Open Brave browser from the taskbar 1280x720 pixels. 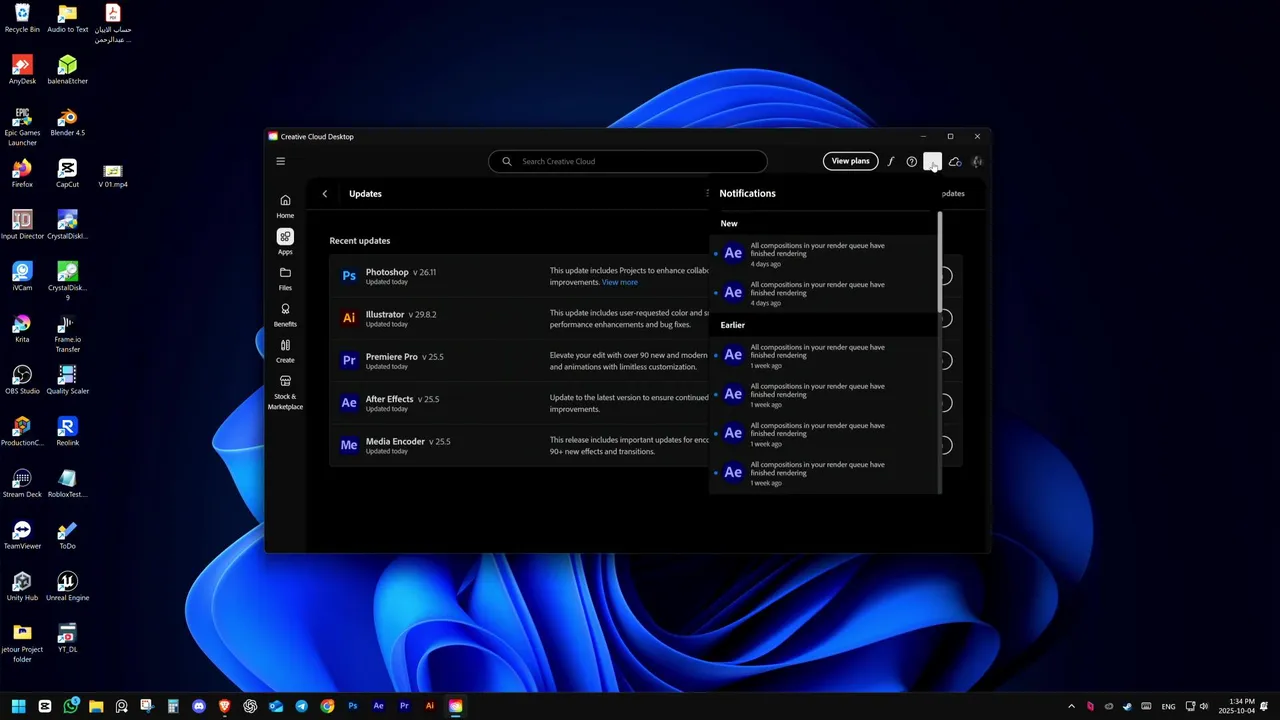[x=224, y=706]
